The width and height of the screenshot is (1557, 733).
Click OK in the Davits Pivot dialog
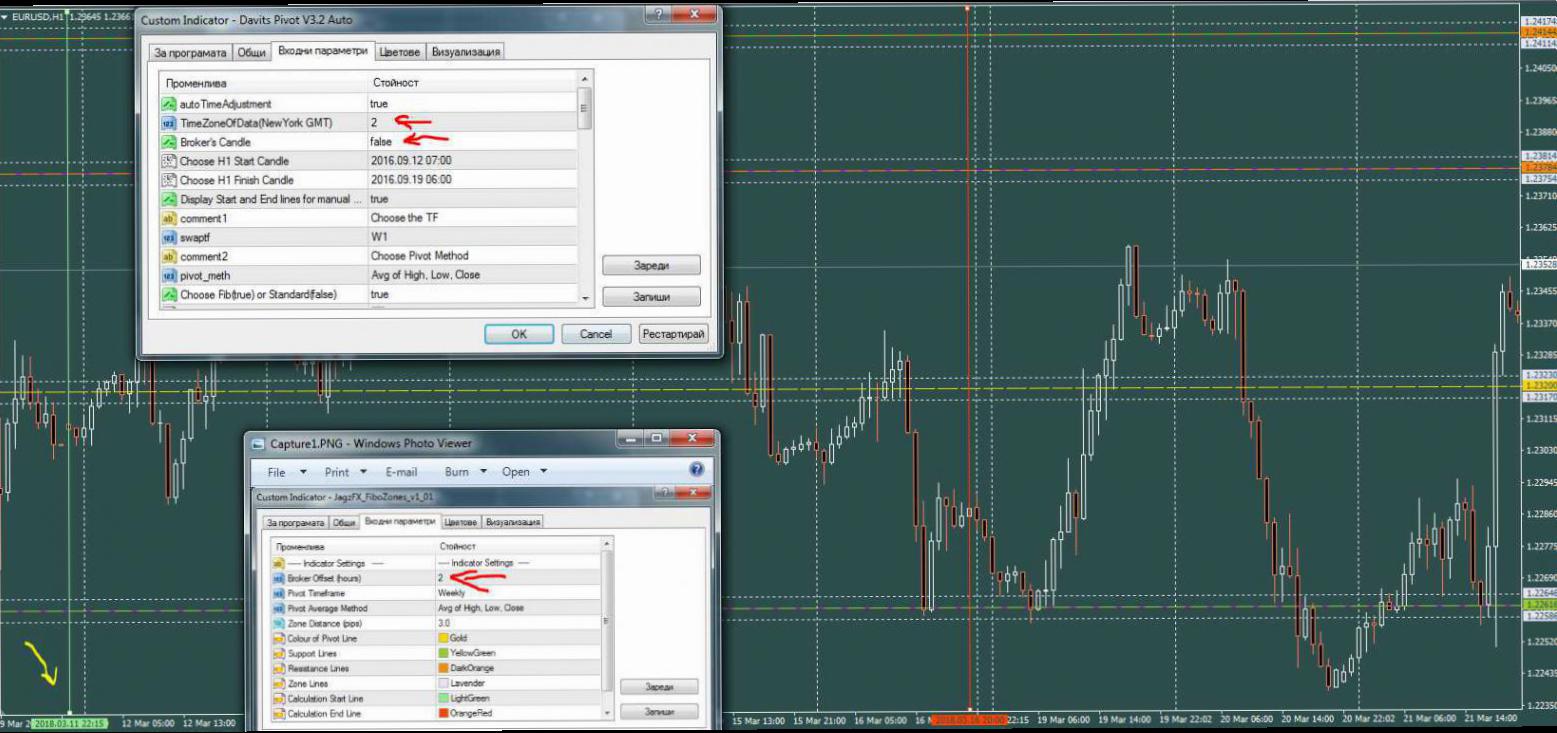pyautogui.click(x=518, y=334)
